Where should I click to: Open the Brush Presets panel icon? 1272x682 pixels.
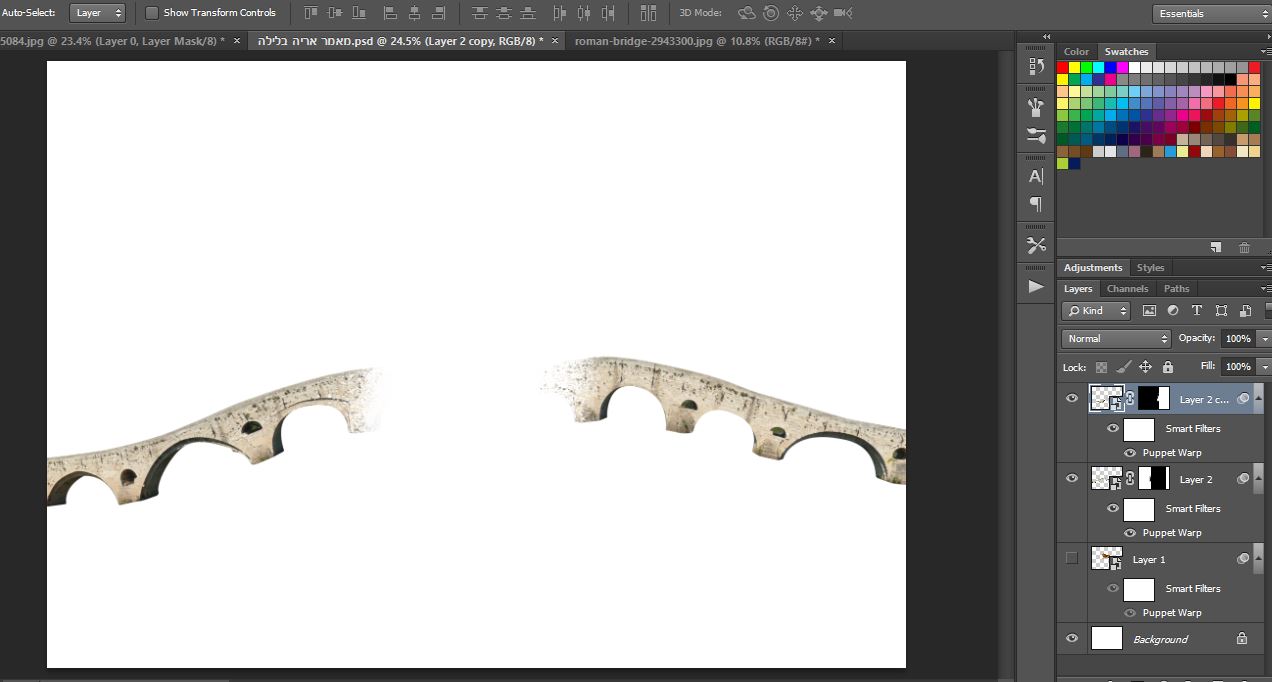pos(1036,107)
